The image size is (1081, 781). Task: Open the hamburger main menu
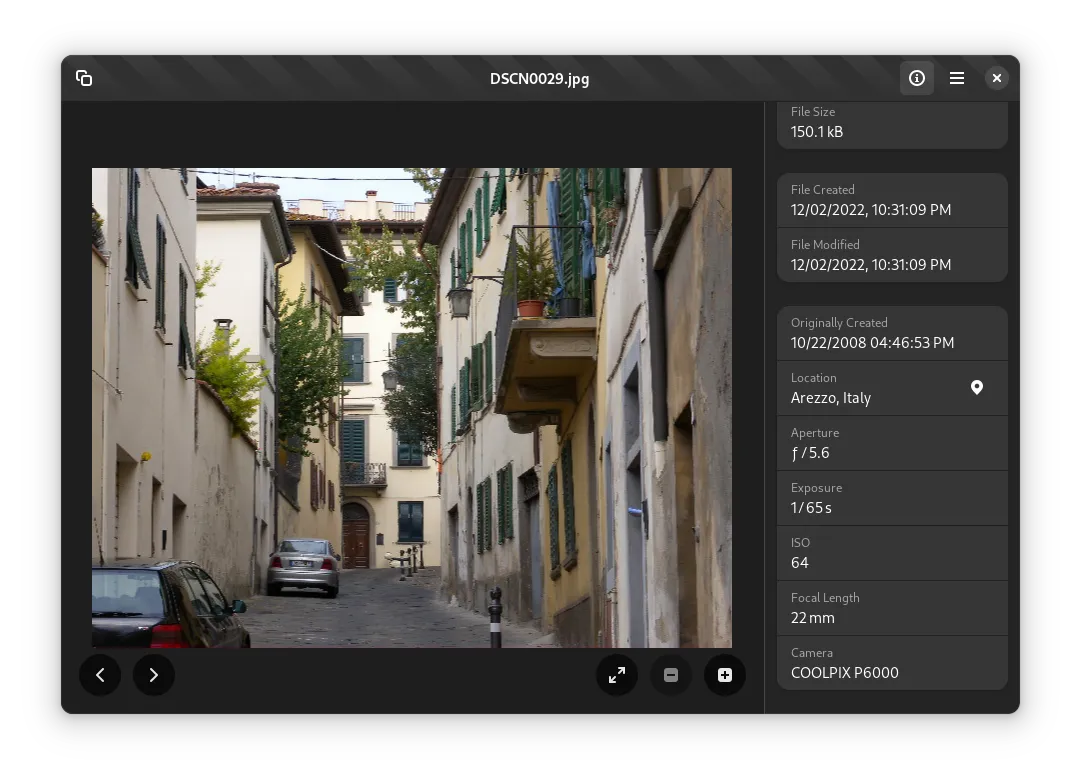(957, 78)
